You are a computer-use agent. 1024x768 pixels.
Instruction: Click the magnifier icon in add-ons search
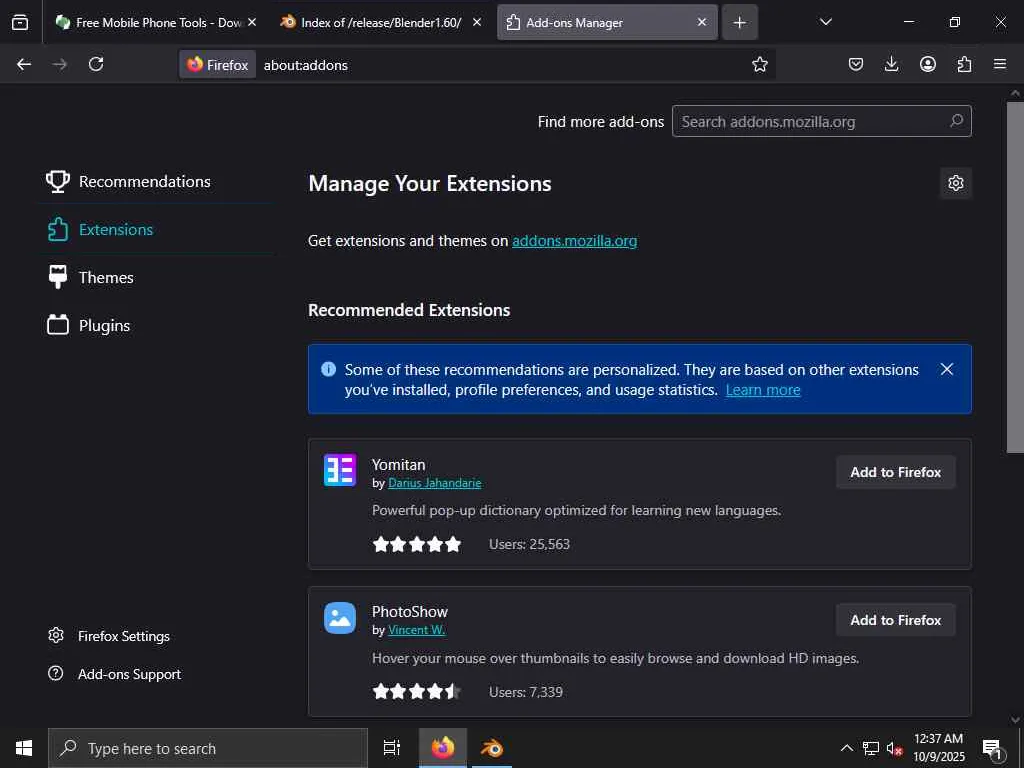(x=956, y=121)
